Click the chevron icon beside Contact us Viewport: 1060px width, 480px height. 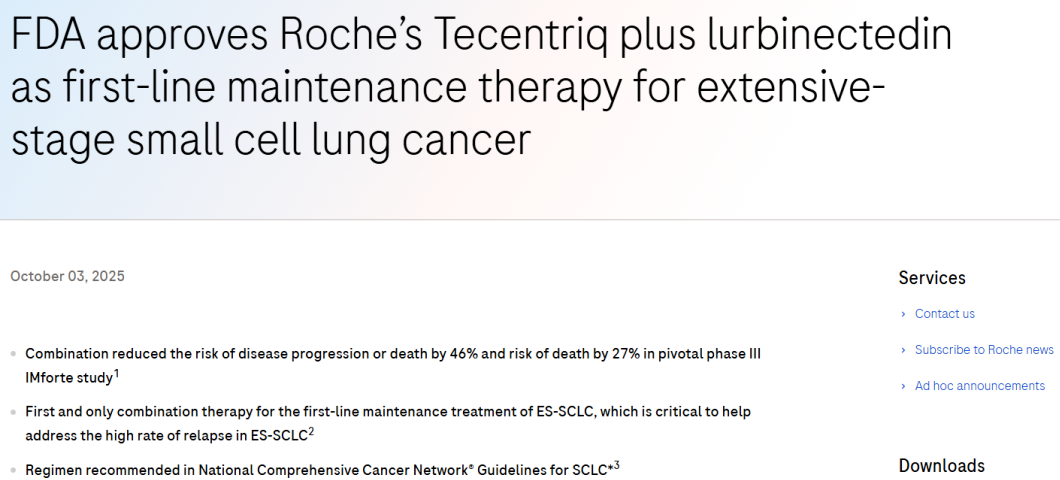[903, 314]
